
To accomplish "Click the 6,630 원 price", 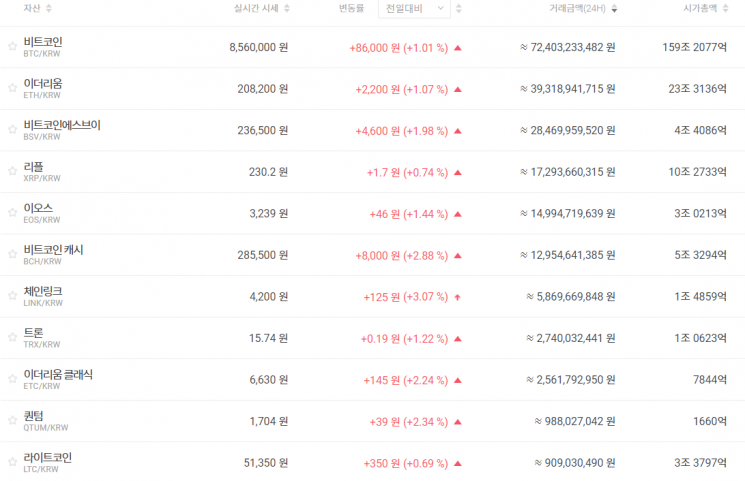I will coord(269,380).
